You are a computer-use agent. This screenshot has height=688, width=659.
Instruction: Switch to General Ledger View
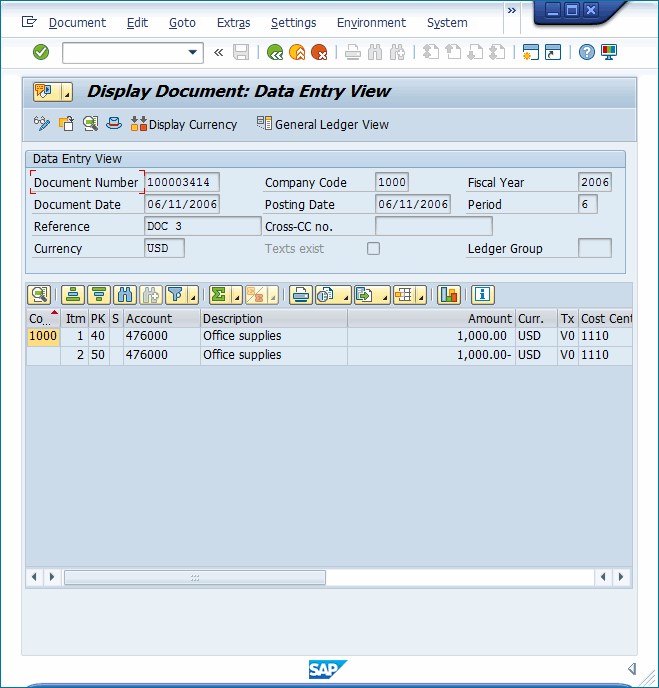pos(323,124)
